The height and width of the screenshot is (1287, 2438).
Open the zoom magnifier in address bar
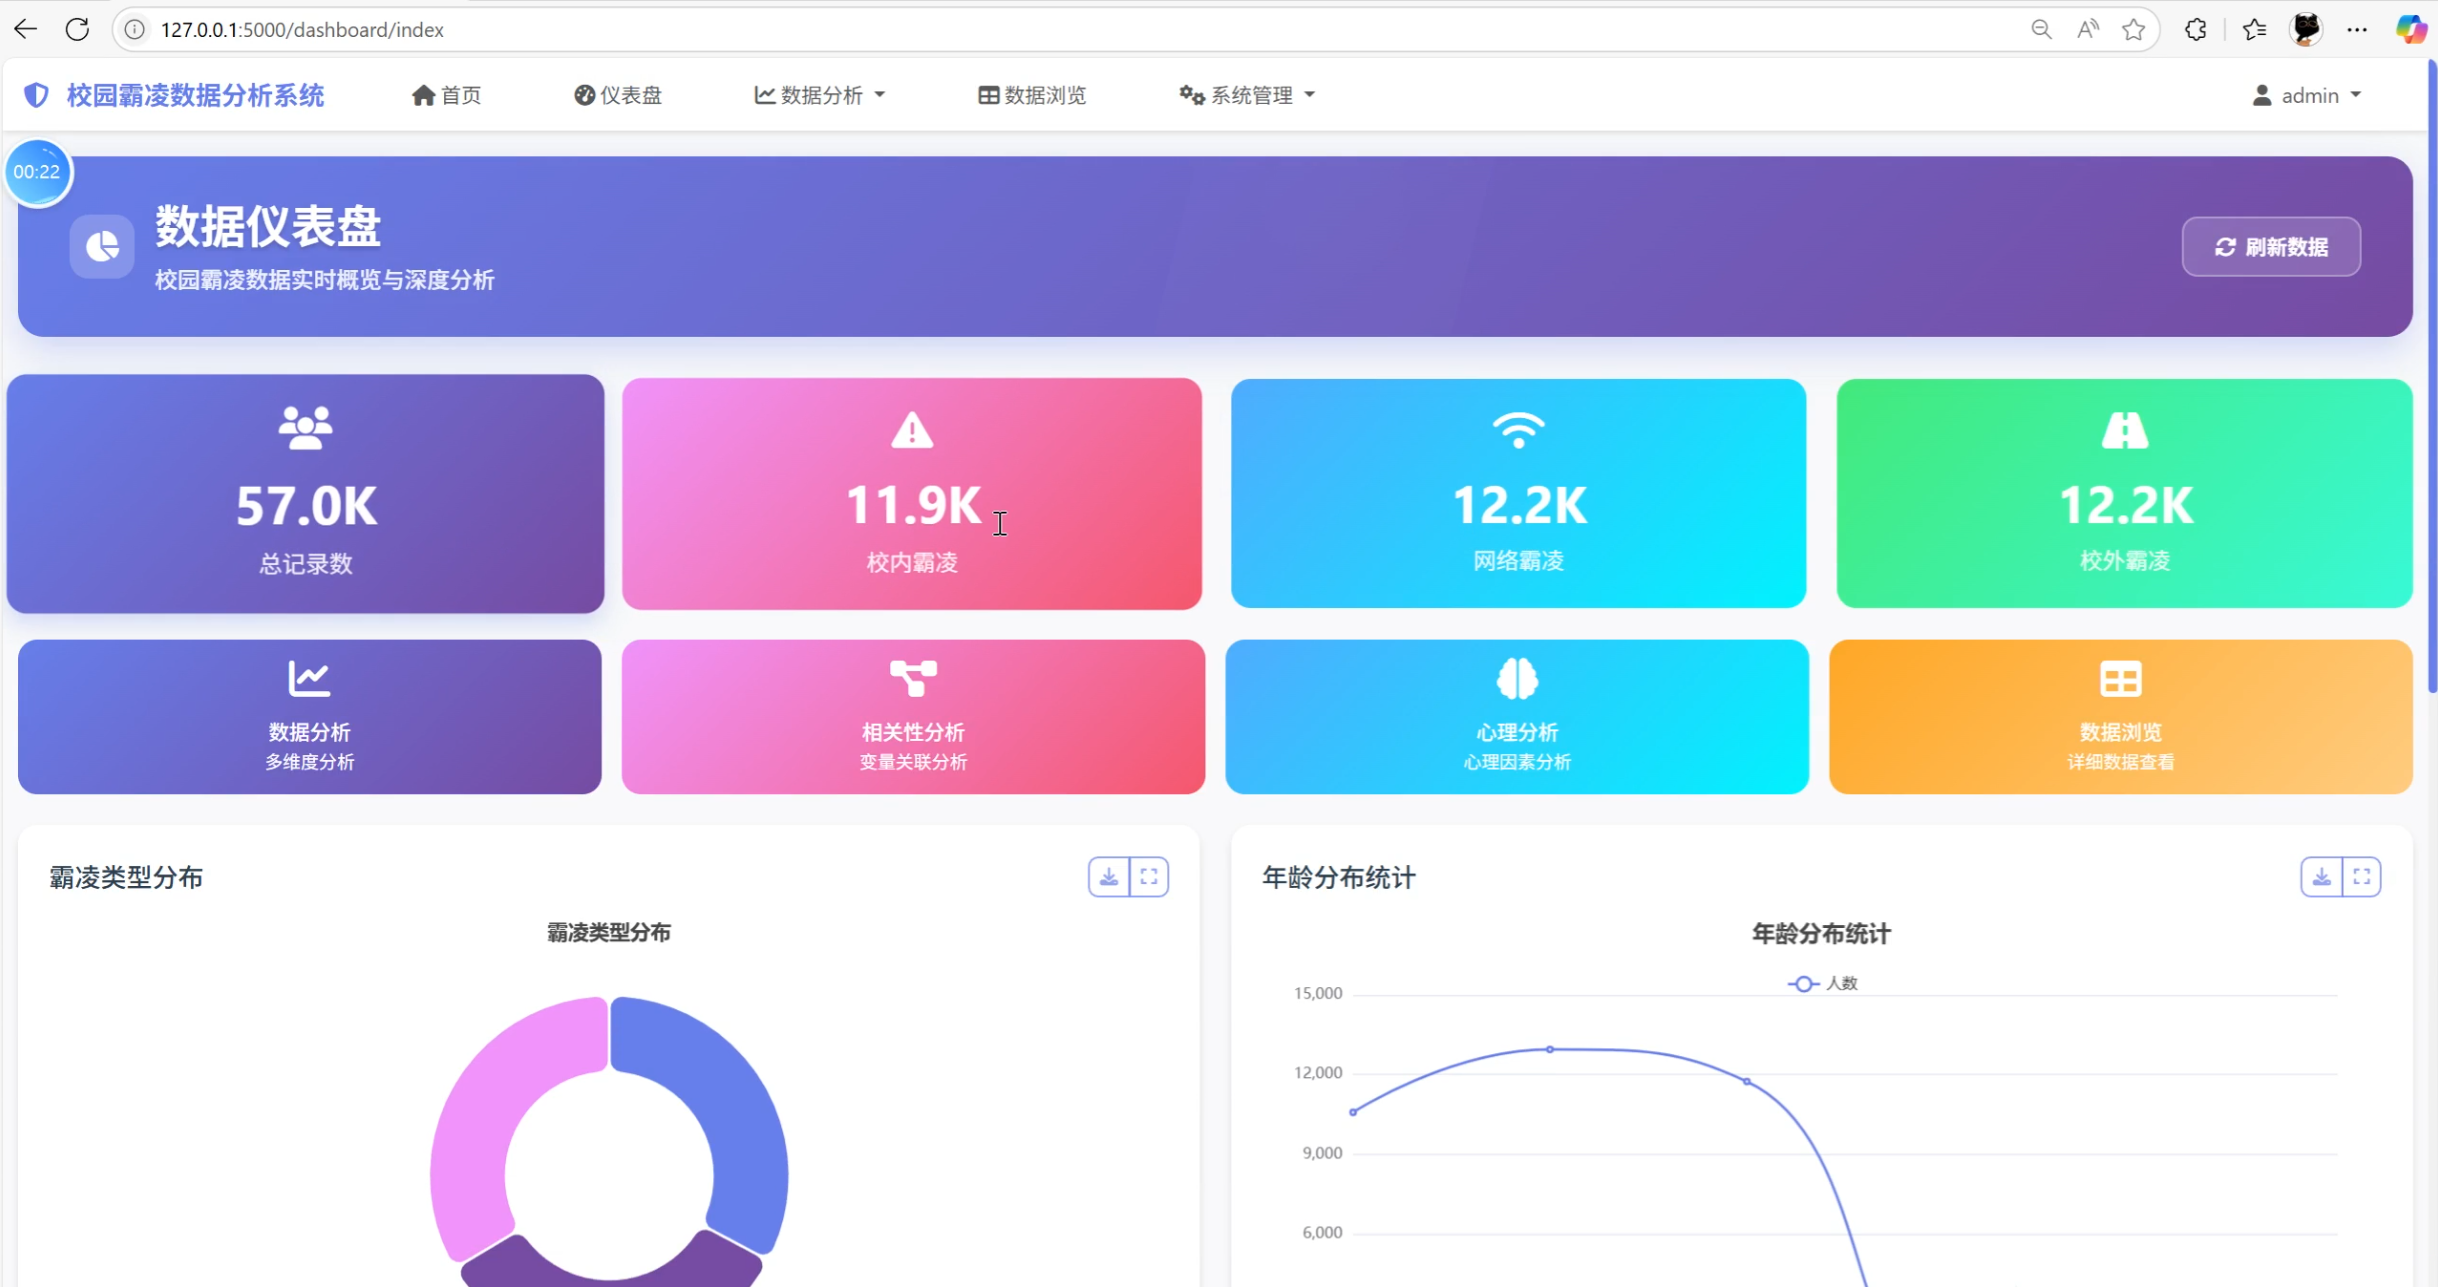tap(2041, 29)
